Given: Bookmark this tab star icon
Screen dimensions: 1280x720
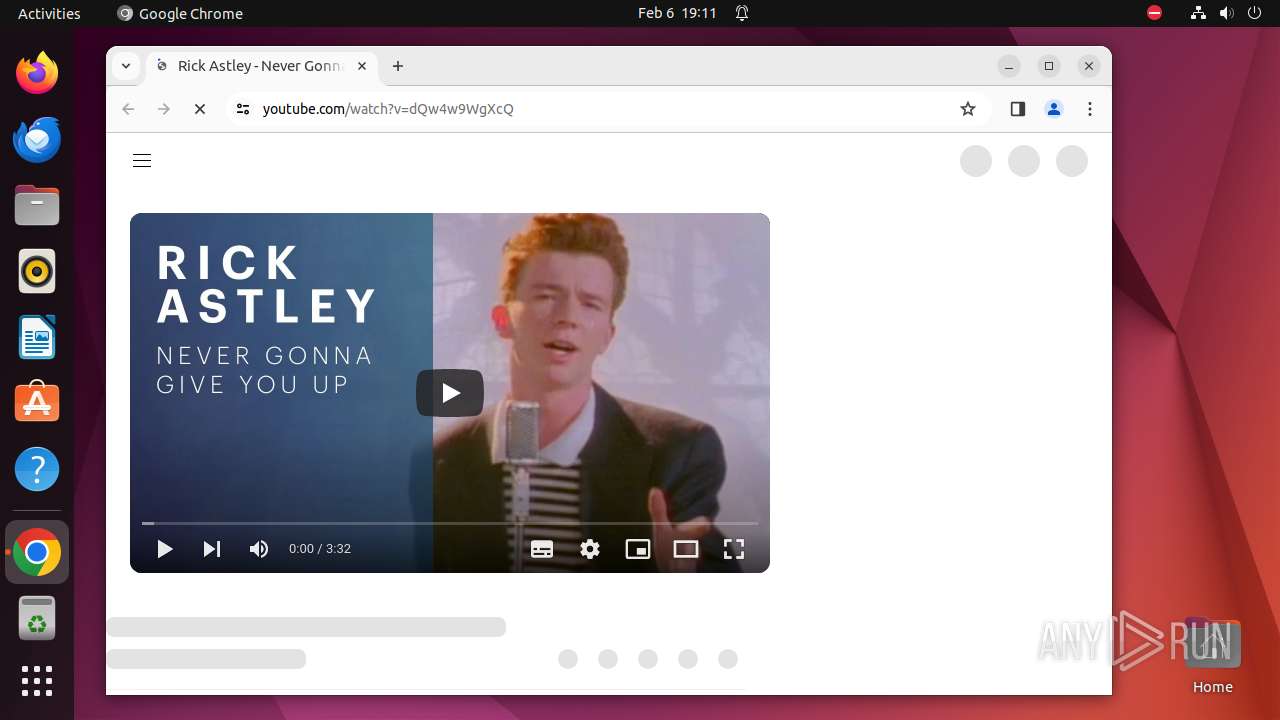Looking at the screenshot, I should pyautogui.click(x=968, y=109).
